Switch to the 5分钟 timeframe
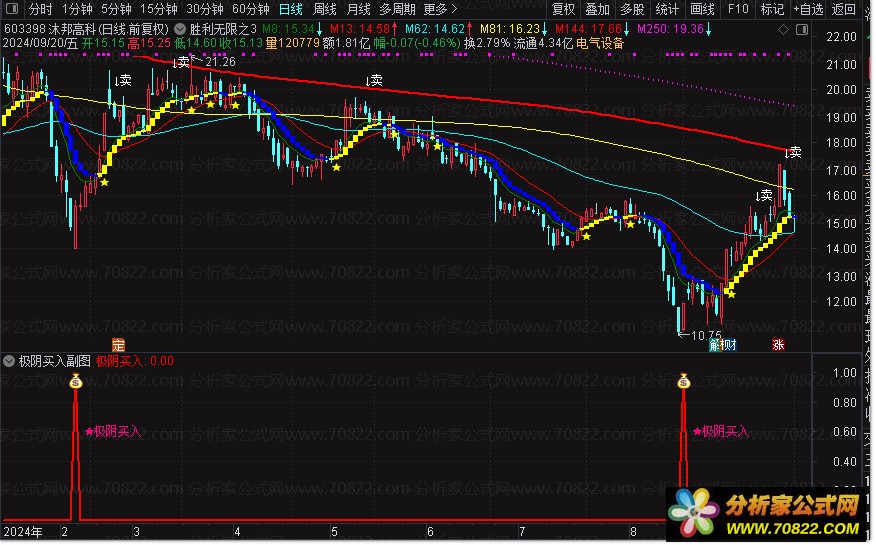 (x=116, y=9)
